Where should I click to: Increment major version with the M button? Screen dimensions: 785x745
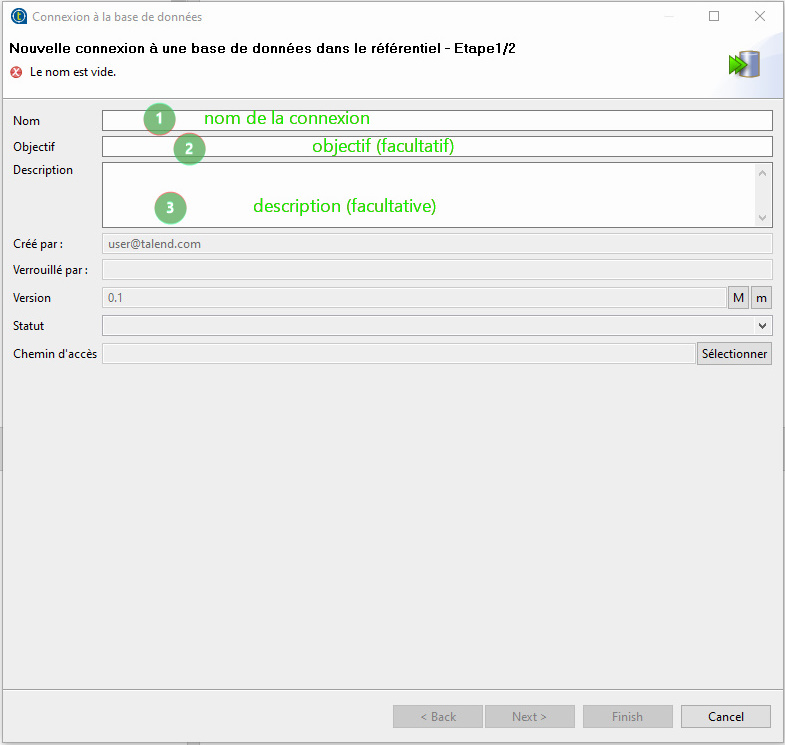(738, 298)
